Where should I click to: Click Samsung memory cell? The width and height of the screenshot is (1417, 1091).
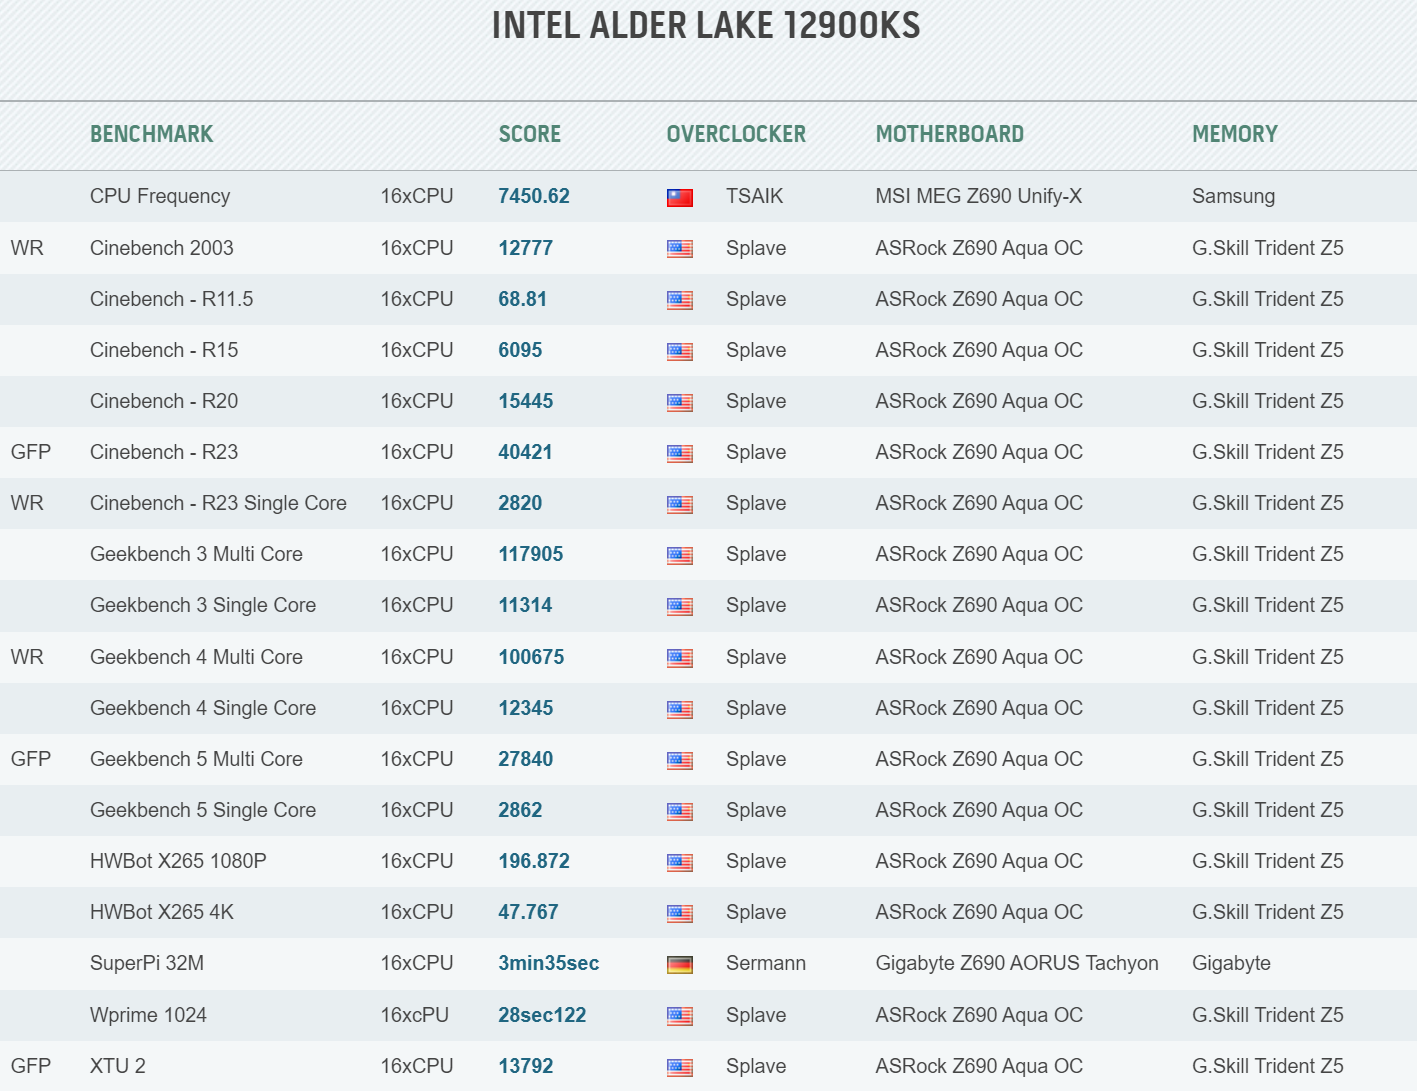pos(1233,196)
